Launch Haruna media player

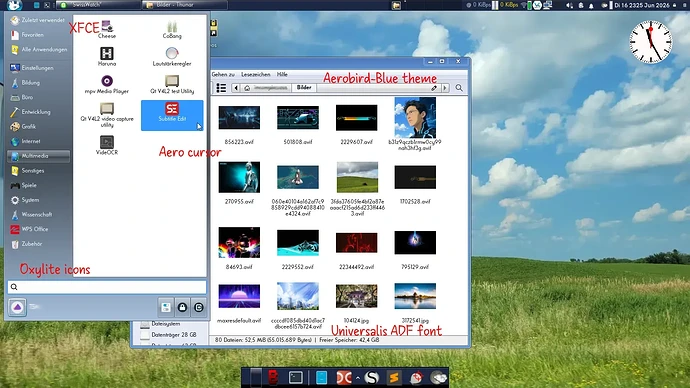(x=106, y=57)
